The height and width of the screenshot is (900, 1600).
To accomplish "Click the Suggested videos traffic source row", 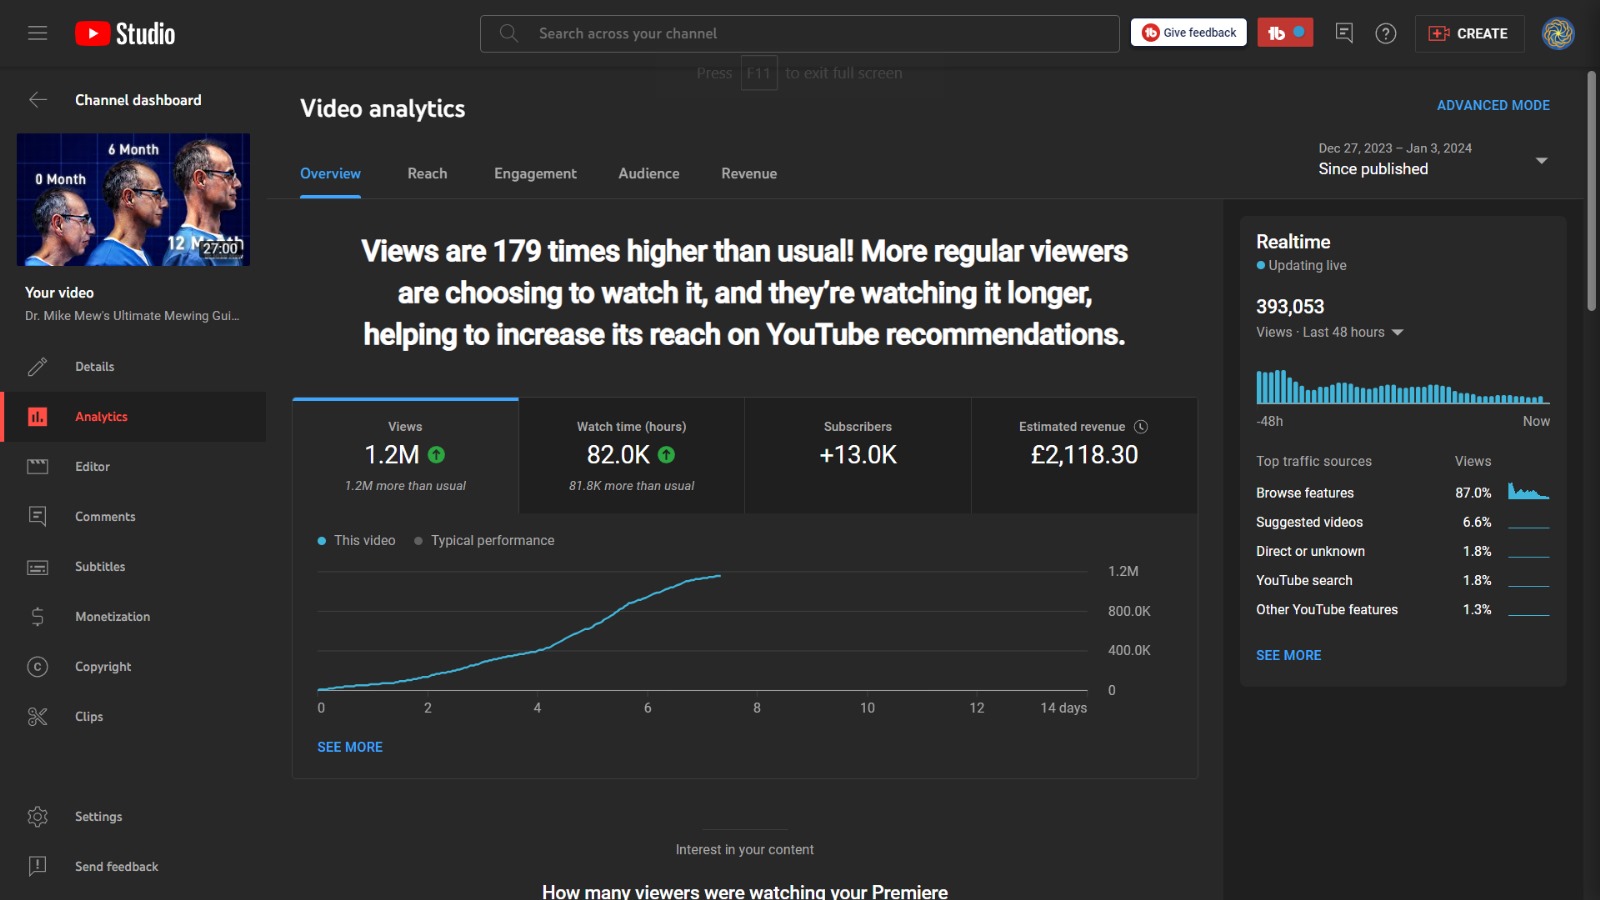I will [1403, 522].
